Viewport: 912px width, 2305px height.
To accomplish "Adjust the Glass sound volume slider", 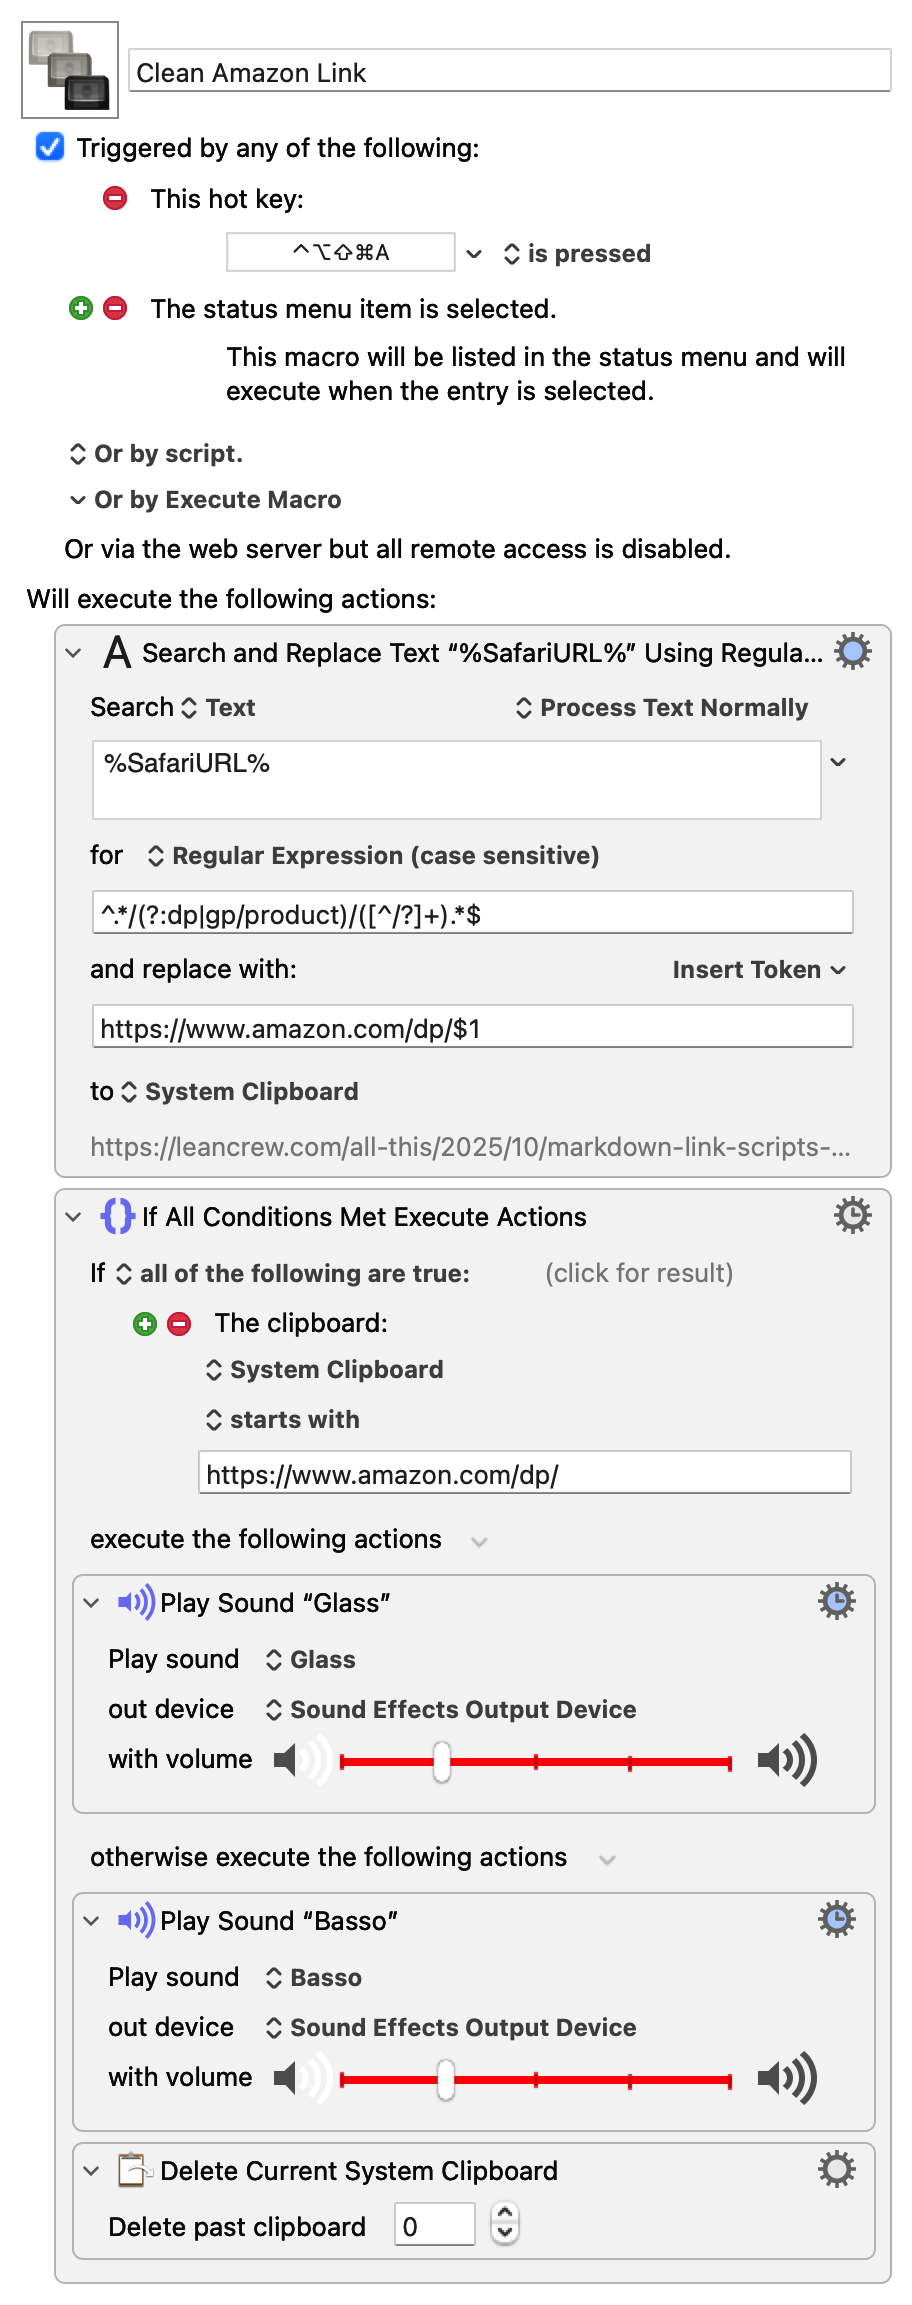I will click(442, 1762).
